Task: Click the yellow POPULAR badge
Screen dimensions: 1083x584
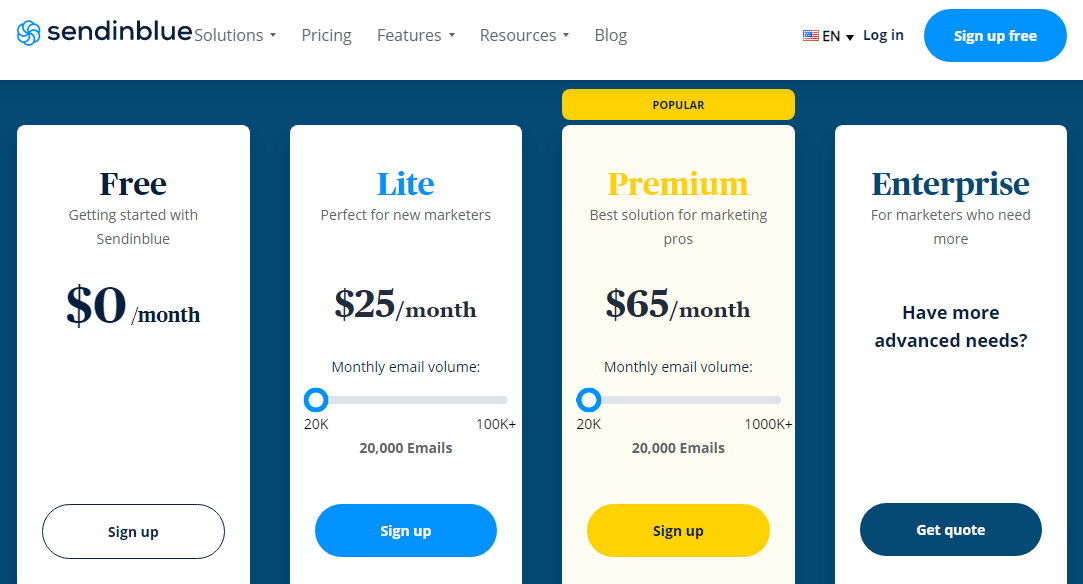Action: 678,105
